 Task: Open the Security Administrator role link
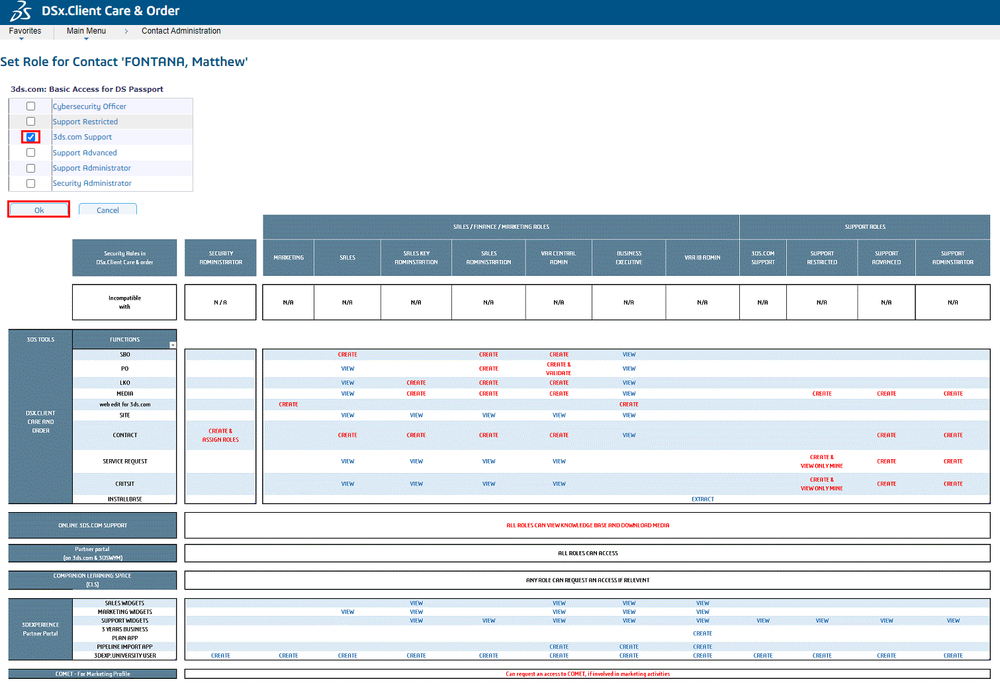92,184
